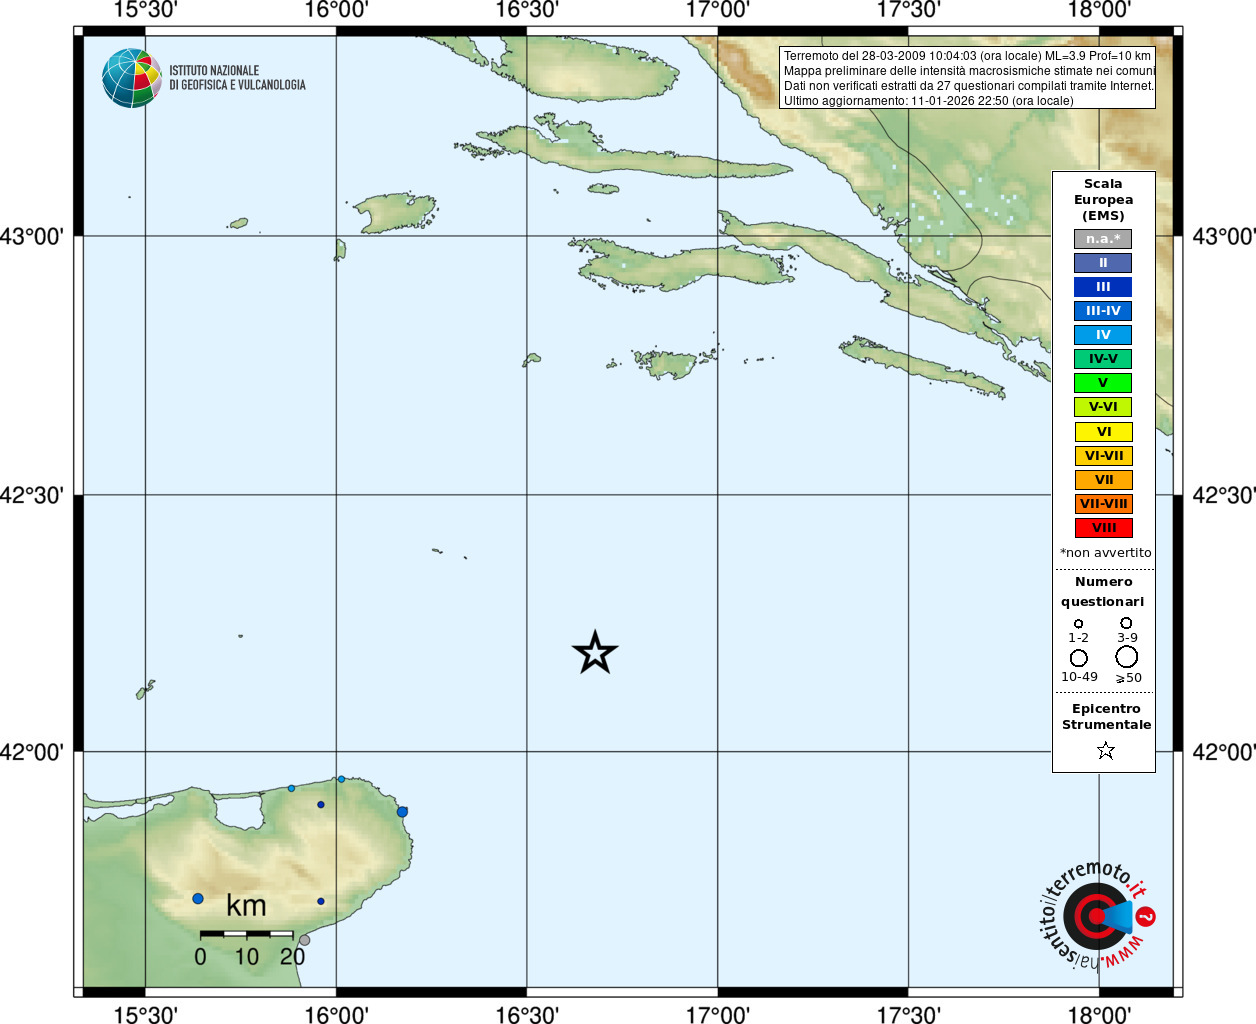Click the star symbol in the legend
Screen dimensions: 1256x1024
(x=1105, y=750)
